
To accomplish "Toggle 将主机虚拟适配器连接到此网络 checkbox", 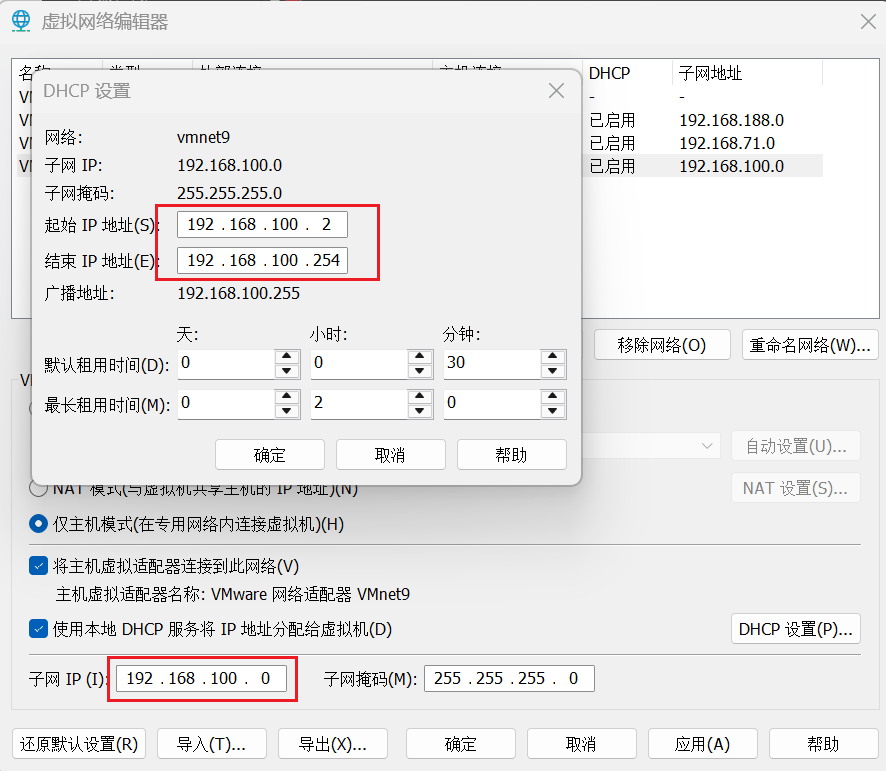I will (38, 566).
